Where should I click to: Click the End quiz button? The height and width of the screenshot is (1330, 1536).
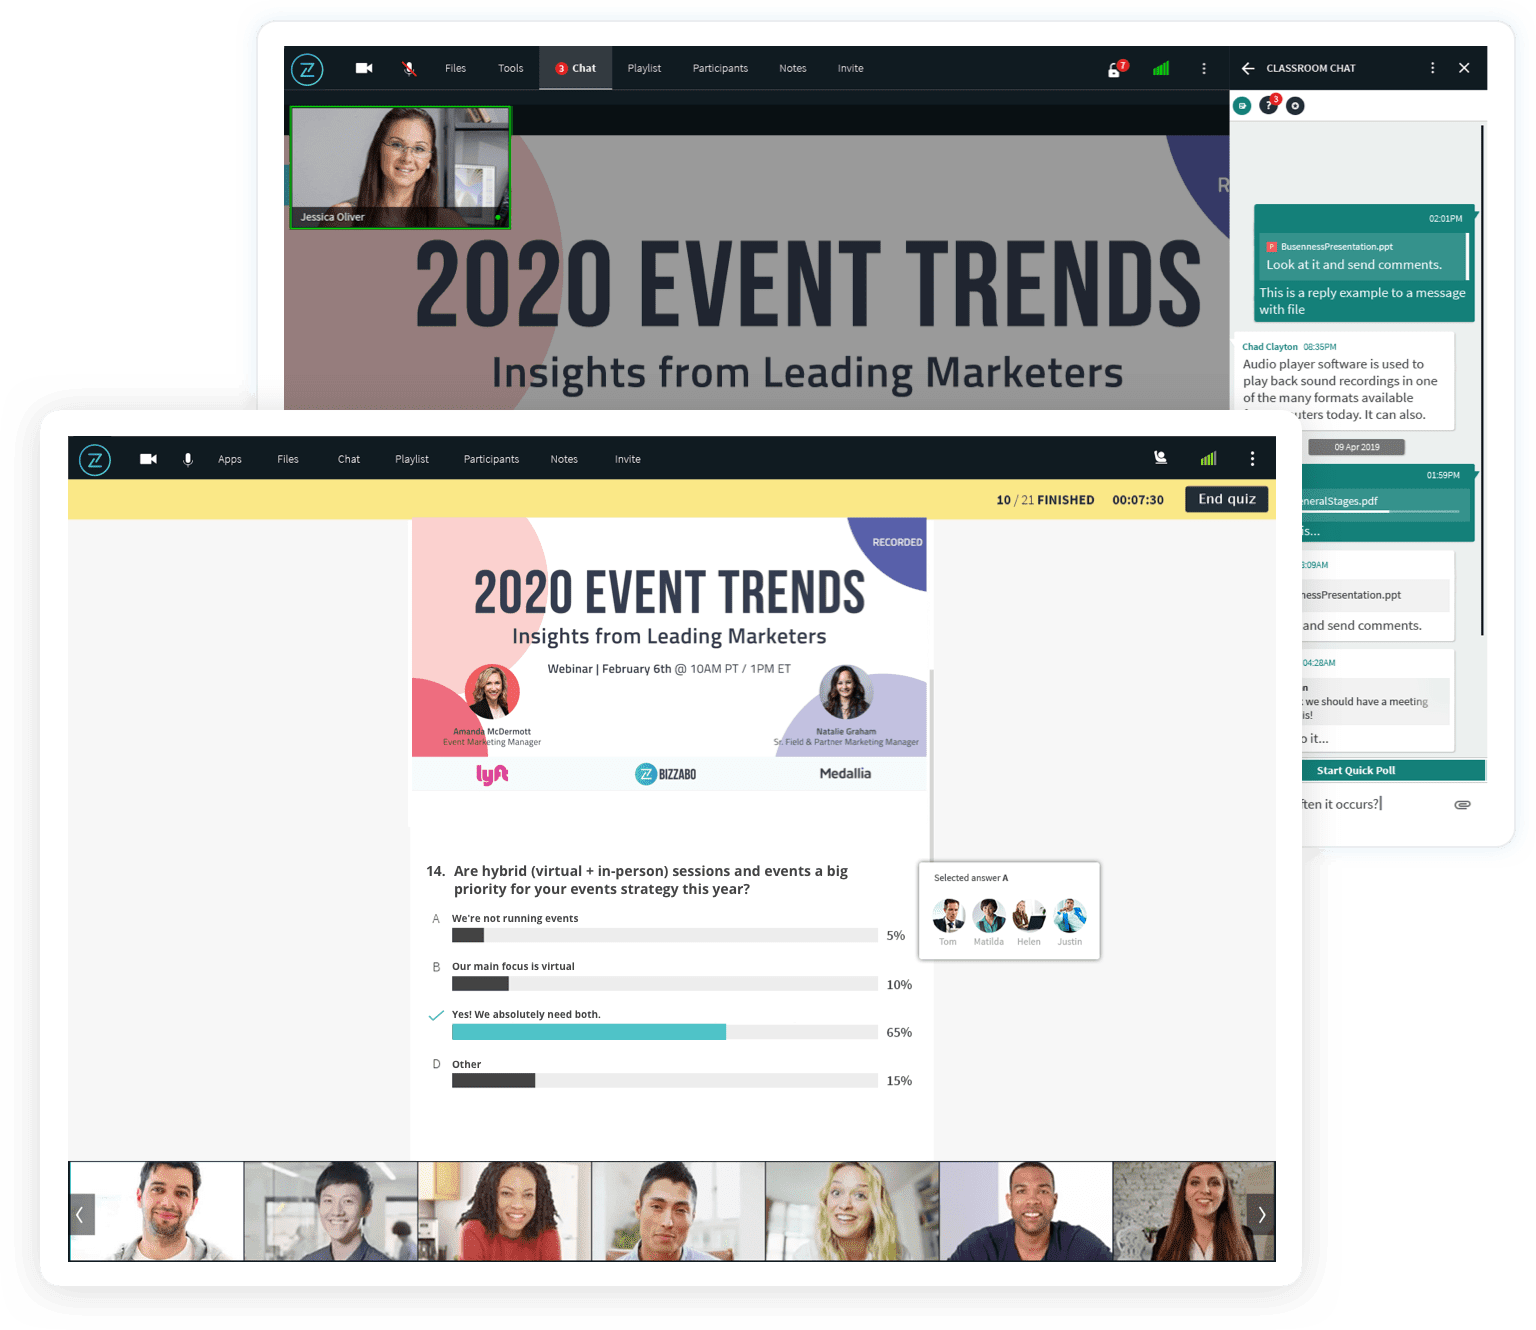[1227, 499]
